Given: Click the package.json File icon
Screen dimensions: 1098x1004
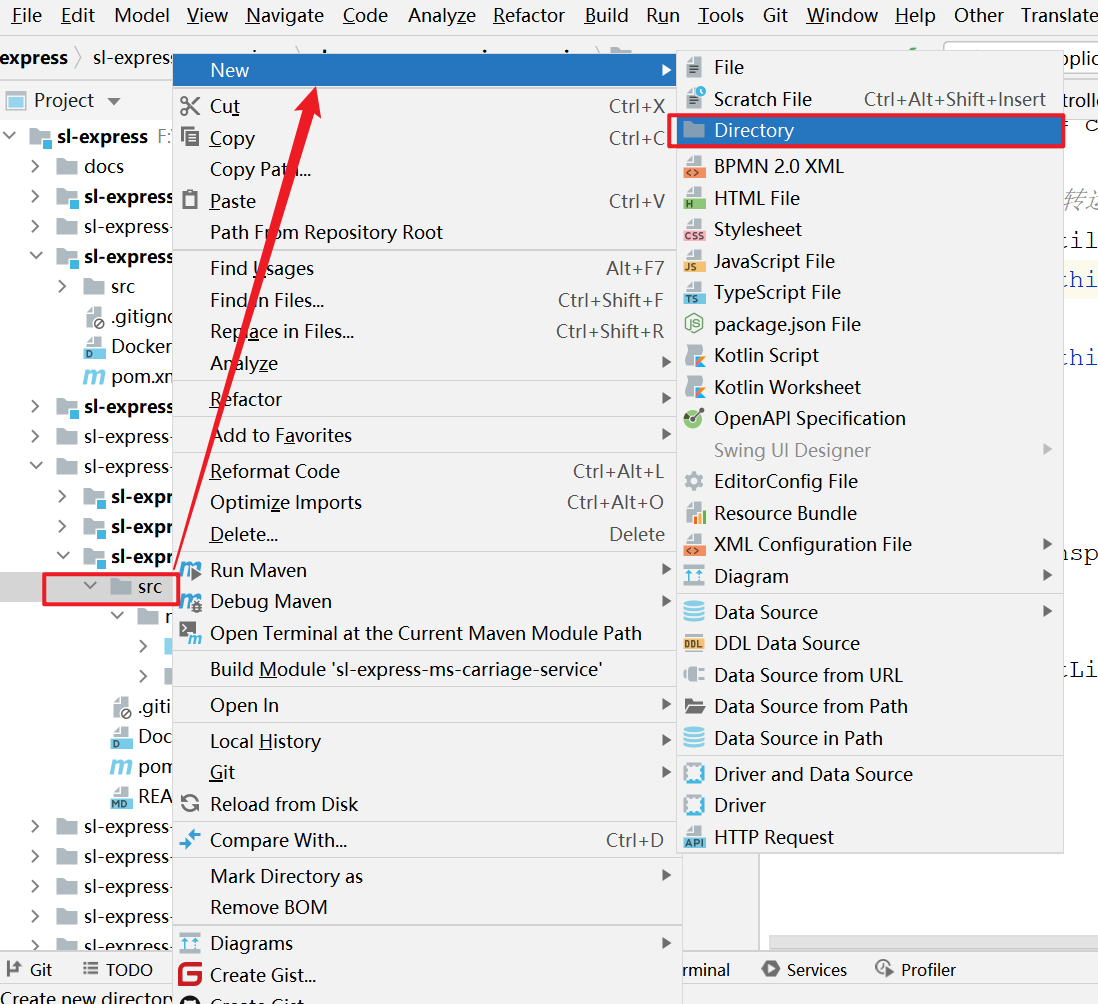Looking at the screenshot, I should [694, 323].
